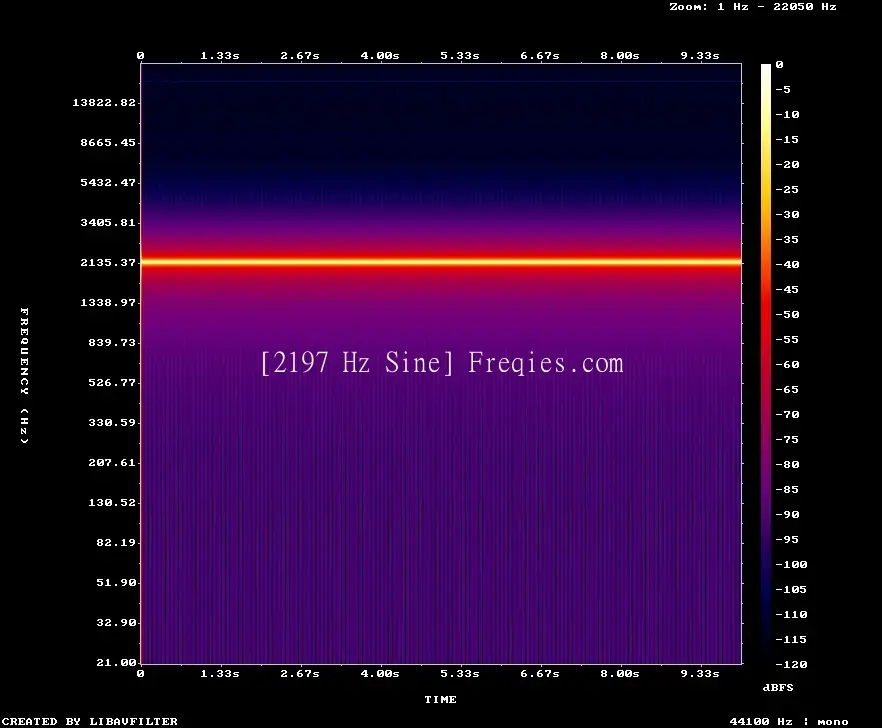Click the FREQUENCY (Hz) vertical axis title

24,376
